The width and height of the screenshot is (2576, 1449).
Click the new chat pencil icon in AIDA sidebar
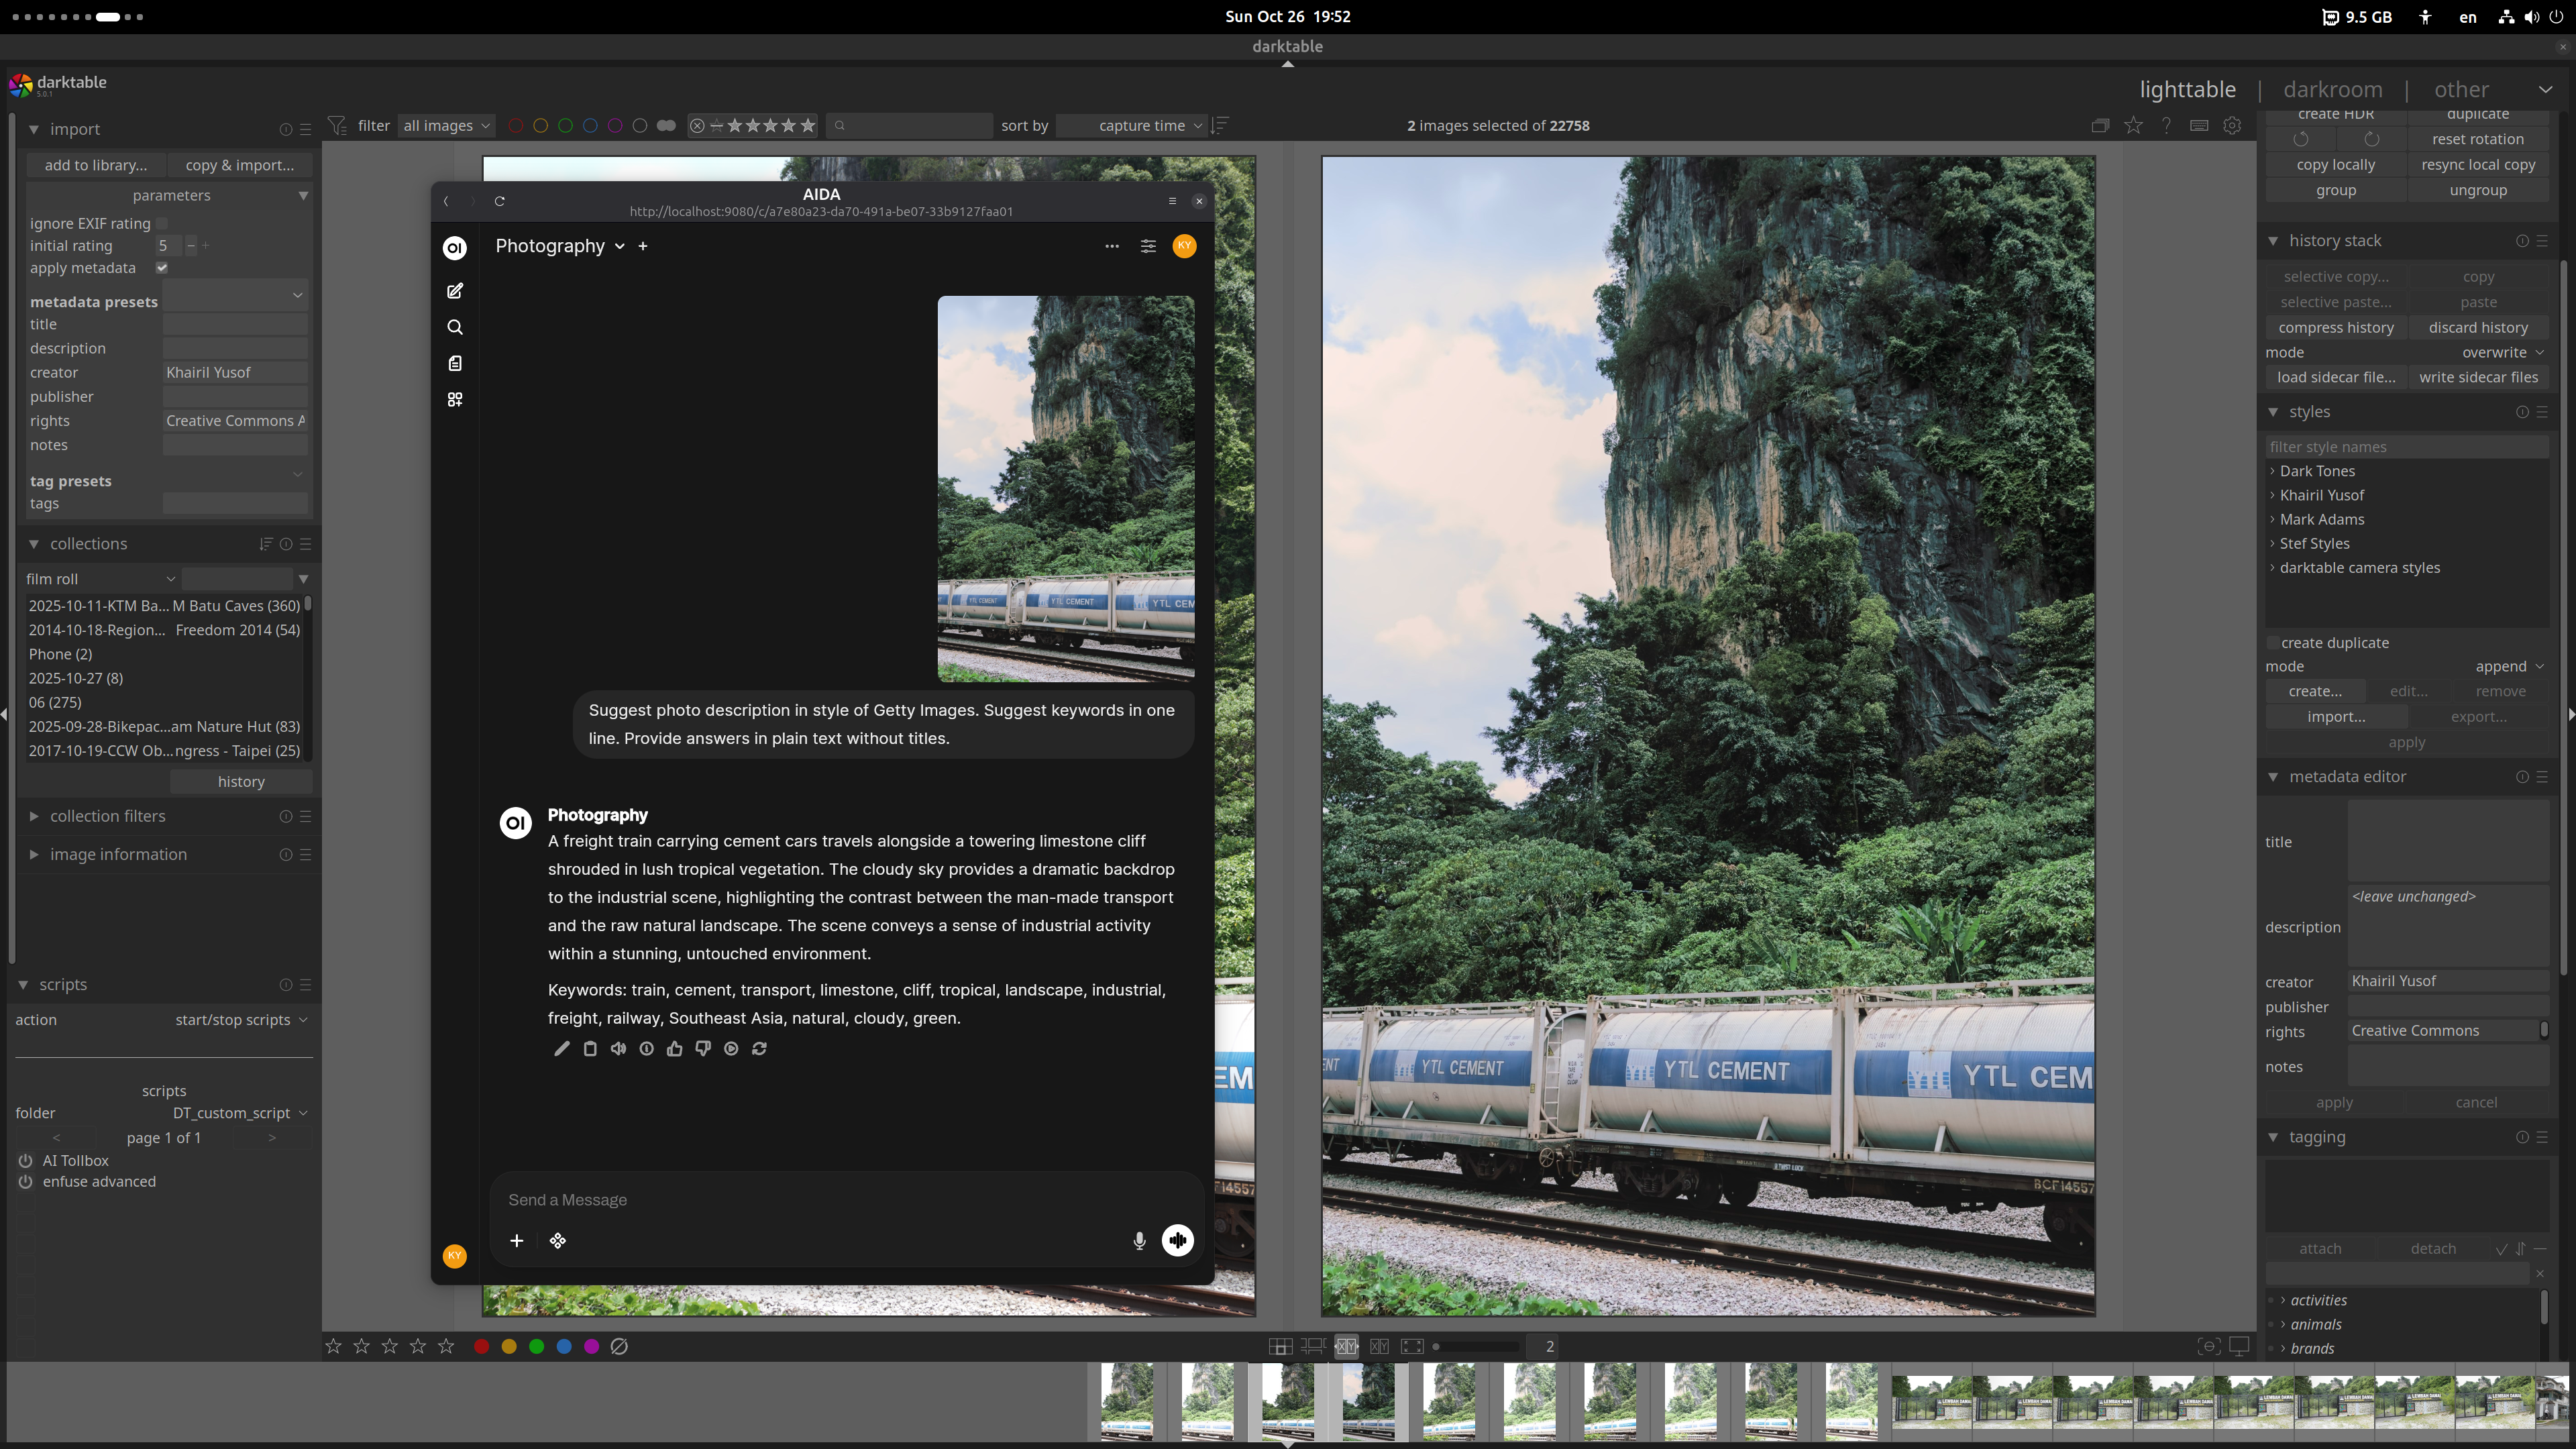pos(455,291)
